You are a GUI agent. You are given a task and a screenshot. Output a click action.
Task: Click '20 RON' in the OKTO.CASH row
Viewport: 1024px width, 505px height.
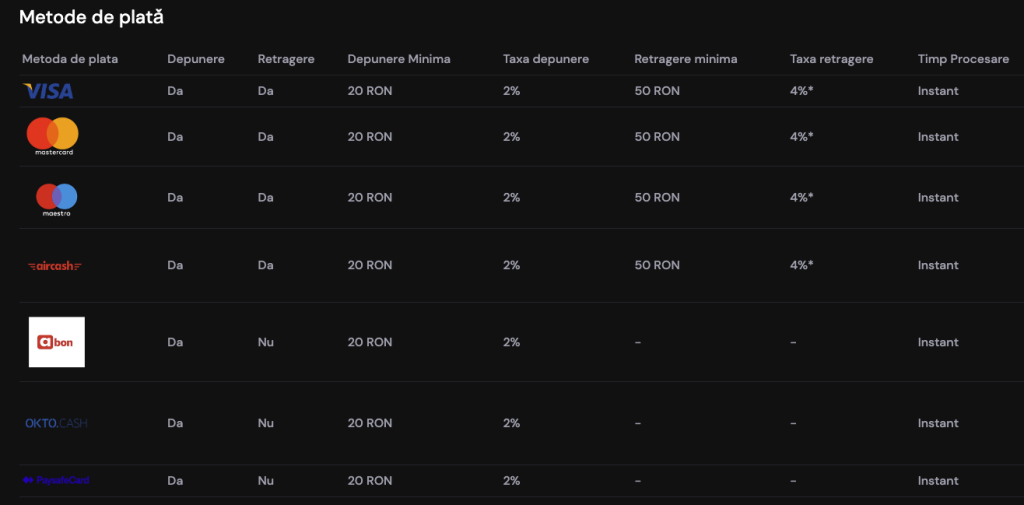[x=370, y=423]
